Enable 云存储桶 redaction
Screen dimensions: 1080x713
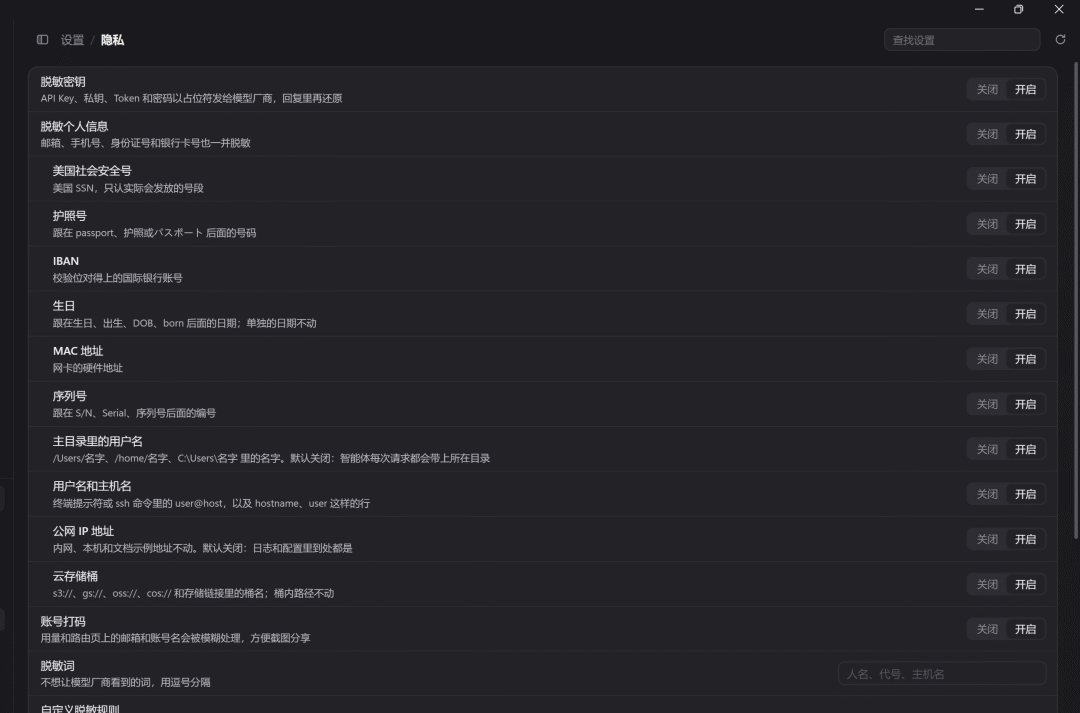pyautogui.click(x=1026, y=585)
